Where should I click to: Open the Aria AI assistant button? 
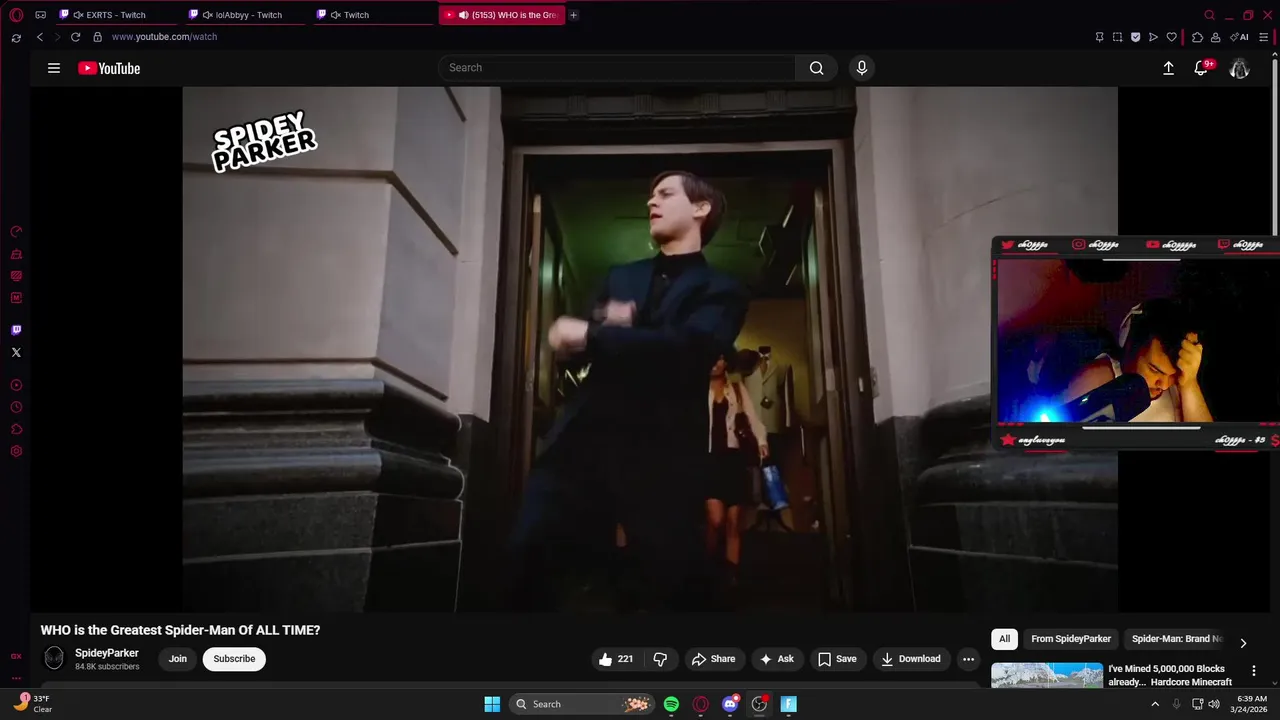point(1239,37)
